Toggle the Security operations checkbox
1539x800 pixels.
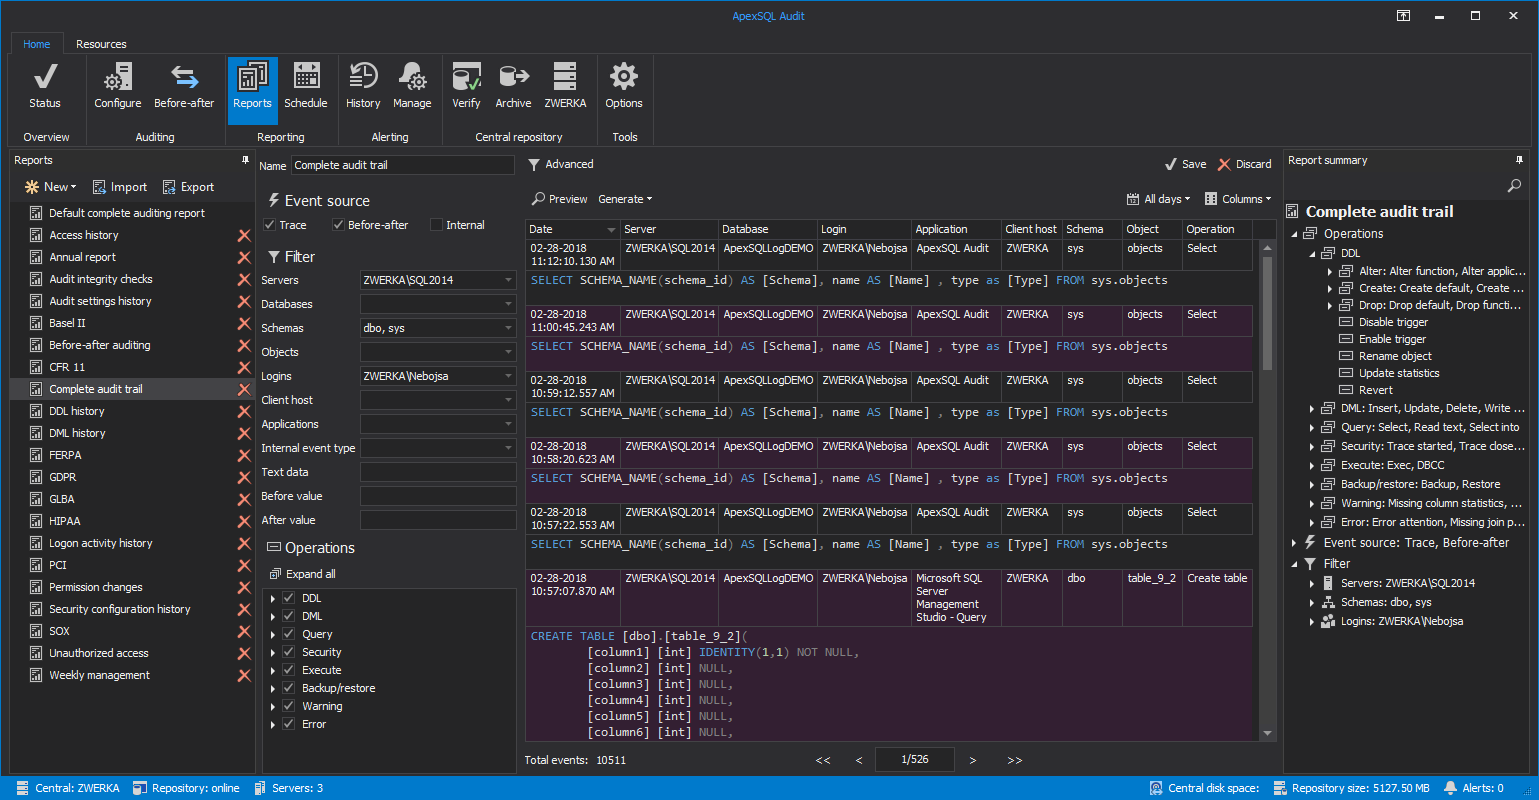tap(290, 651)
